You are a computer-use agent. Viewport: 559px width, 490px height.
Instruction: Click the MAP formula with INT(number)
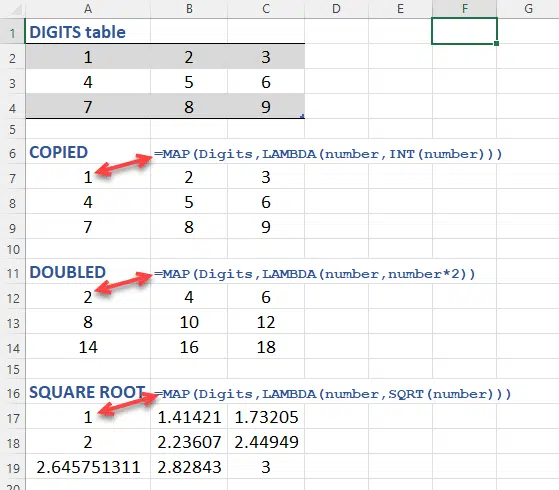(x=328, y=154)
